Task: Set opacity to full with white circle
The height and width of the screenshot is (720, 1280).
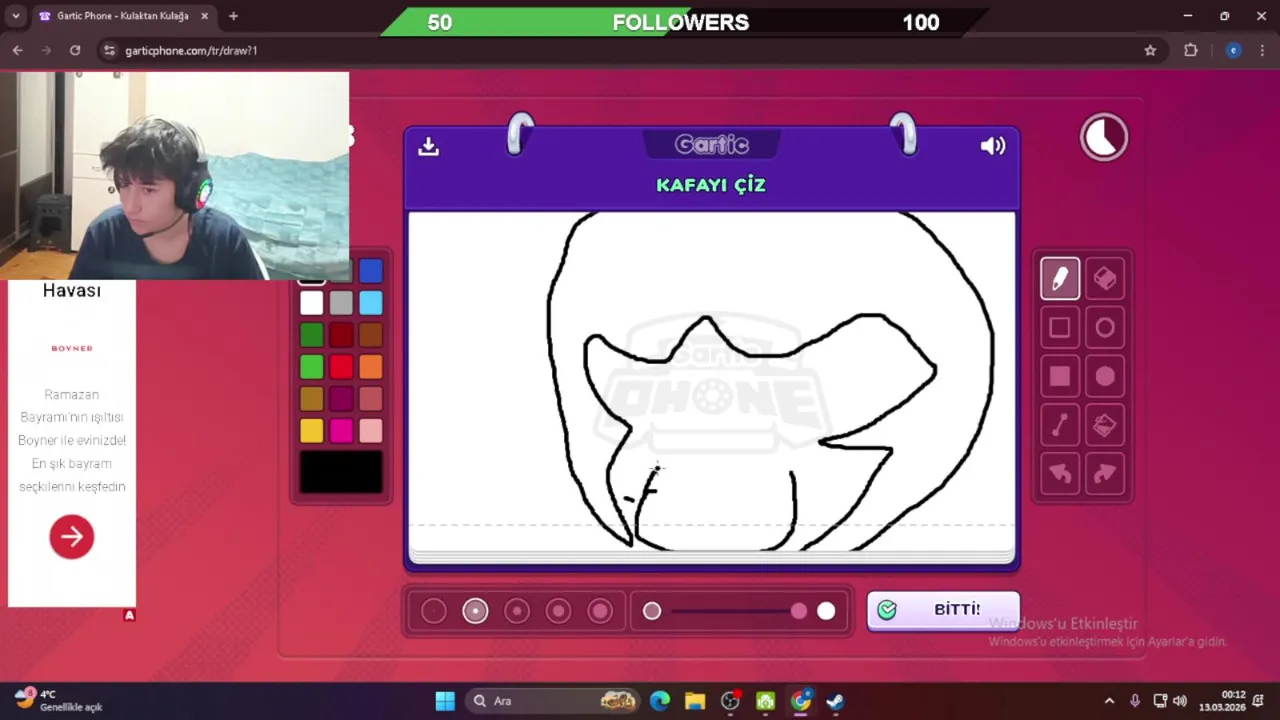Action: [x=826, y=611]
